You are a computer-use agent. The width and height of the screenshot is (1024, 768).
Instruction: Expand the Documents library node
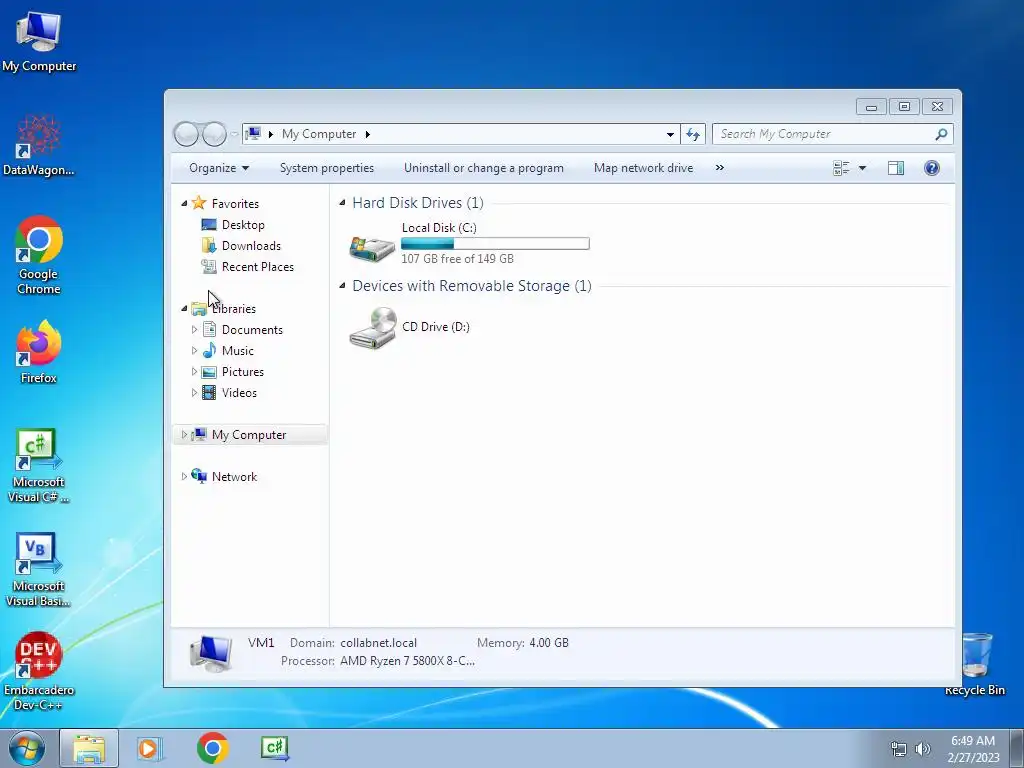click(x=194, y=330)
